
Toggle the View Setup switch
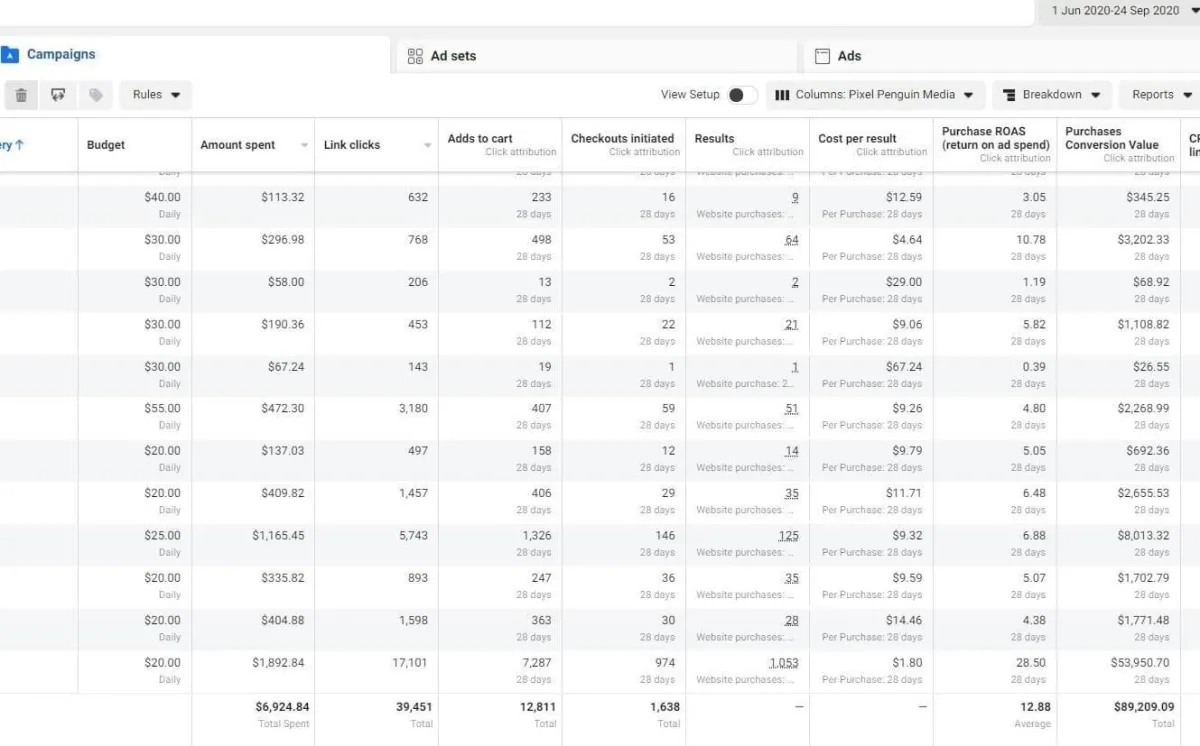pos(741,95)
